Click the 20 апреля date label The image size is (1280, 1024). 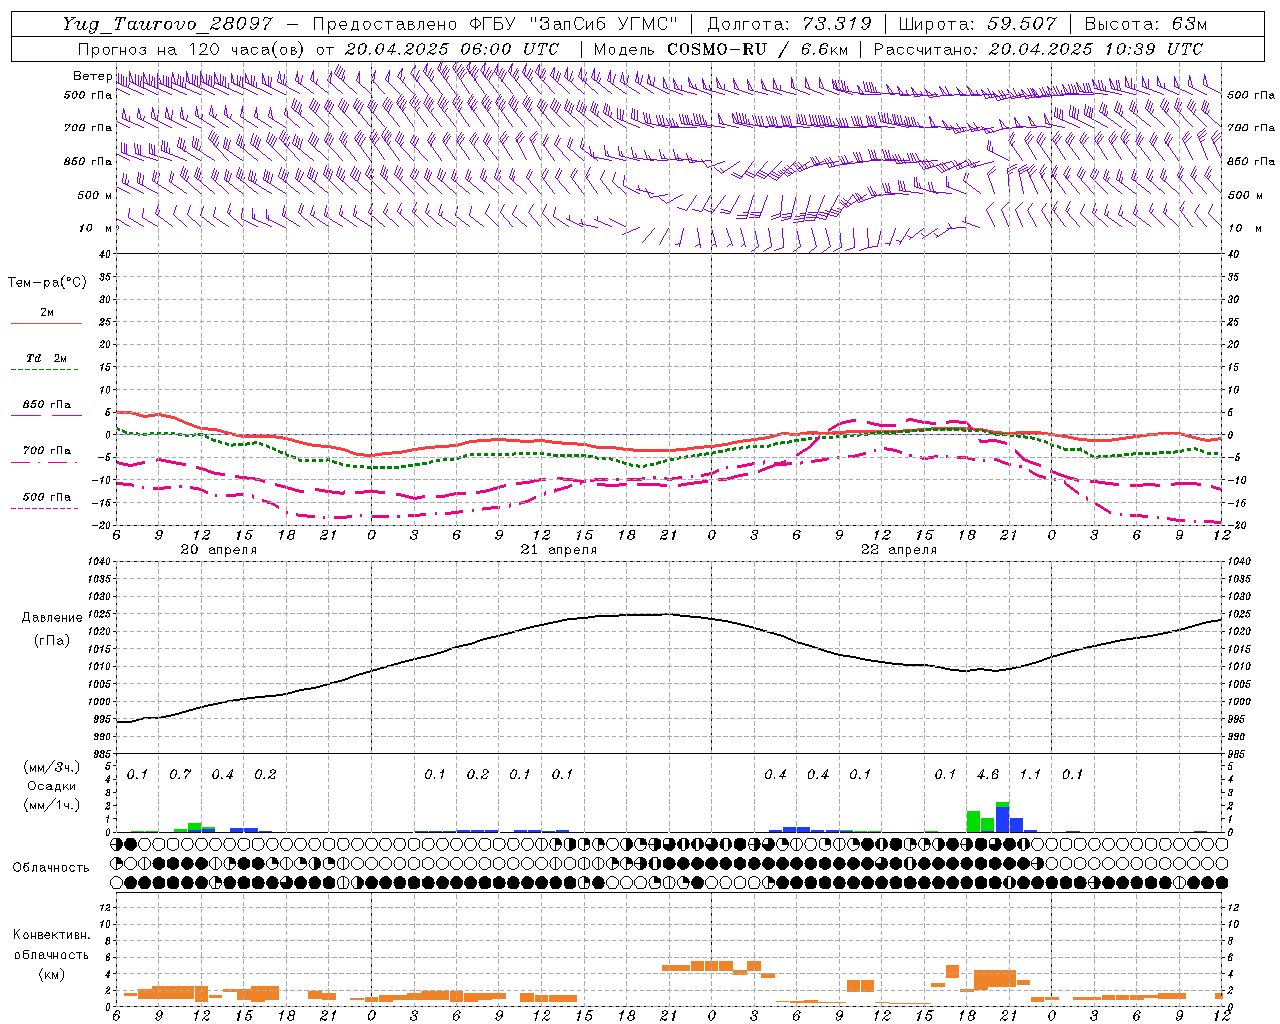pos(218,550)
